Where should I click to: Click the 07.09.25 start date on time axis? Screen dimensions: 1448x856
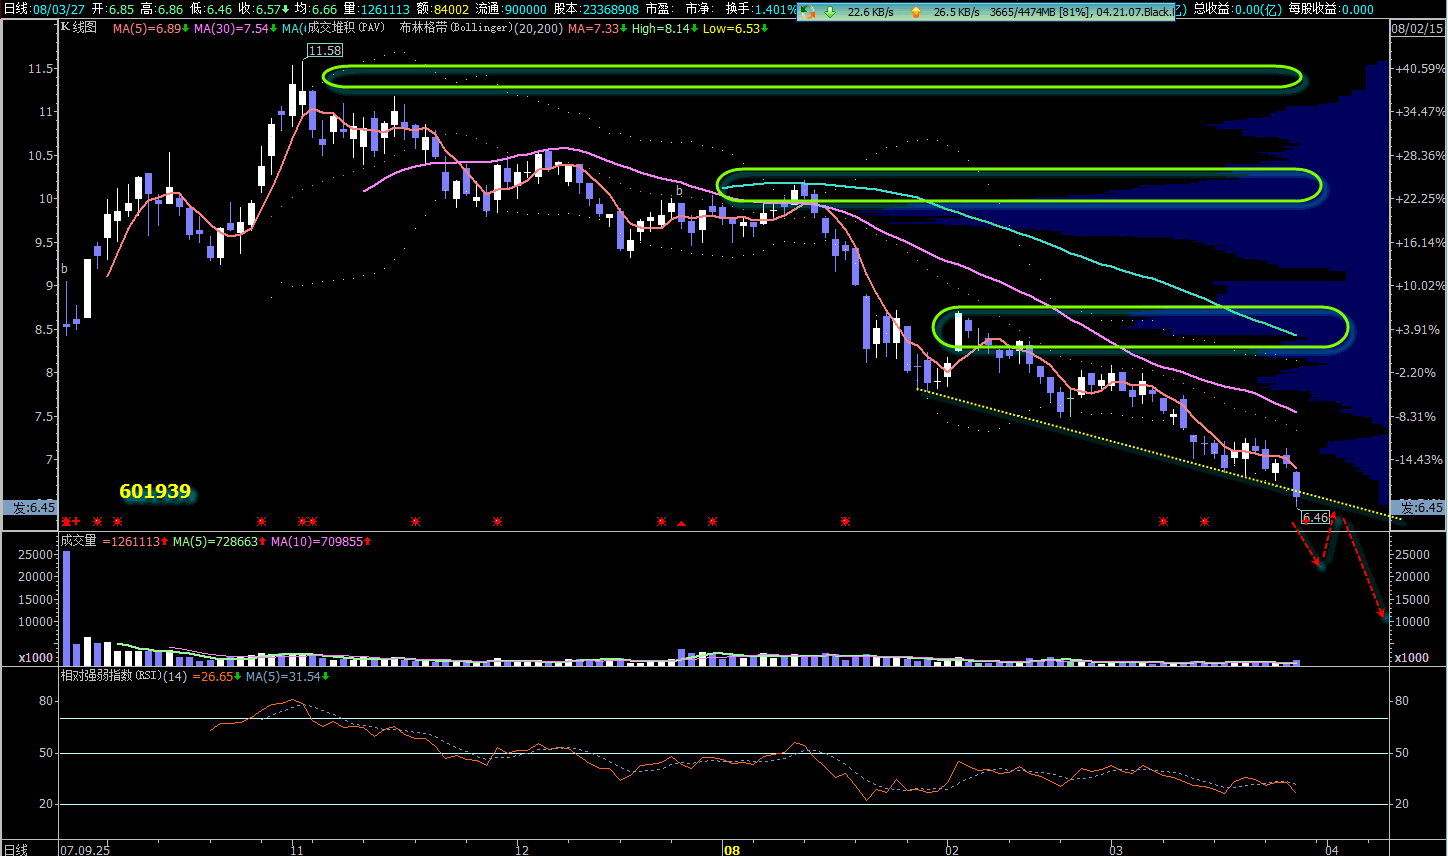(85, 850)
